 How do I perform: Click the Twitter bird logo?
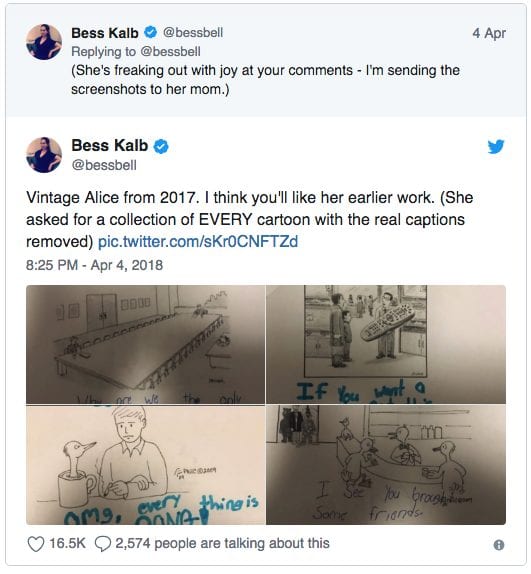496,146
